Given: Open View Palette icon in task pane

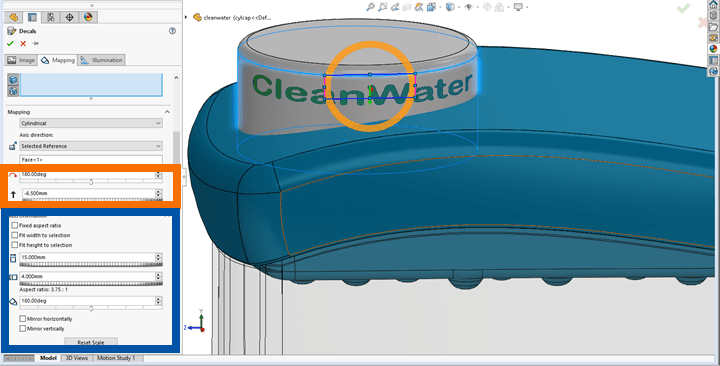Looking at the screenshot, I should pos(713,38).
